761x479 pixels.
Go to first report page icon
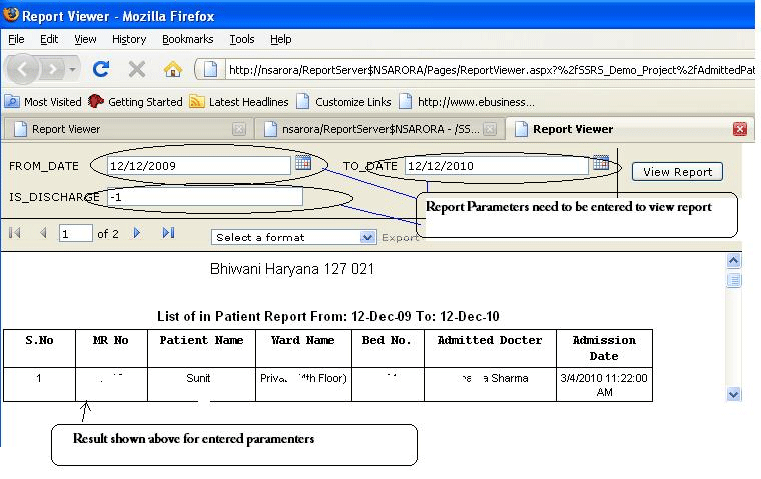coord(15,233)
